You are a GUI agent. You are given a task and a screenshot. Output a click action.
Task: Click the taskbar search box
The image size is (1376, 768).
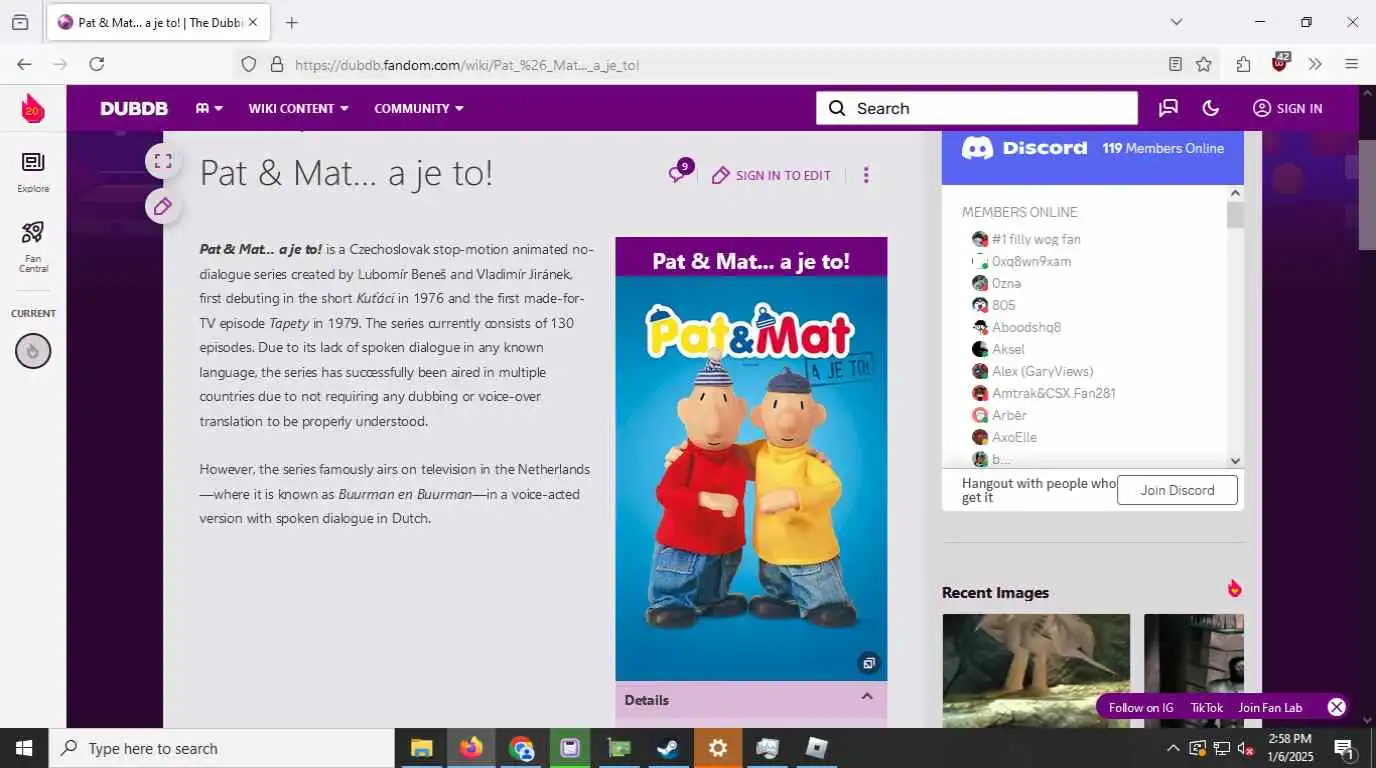point(221,748)
